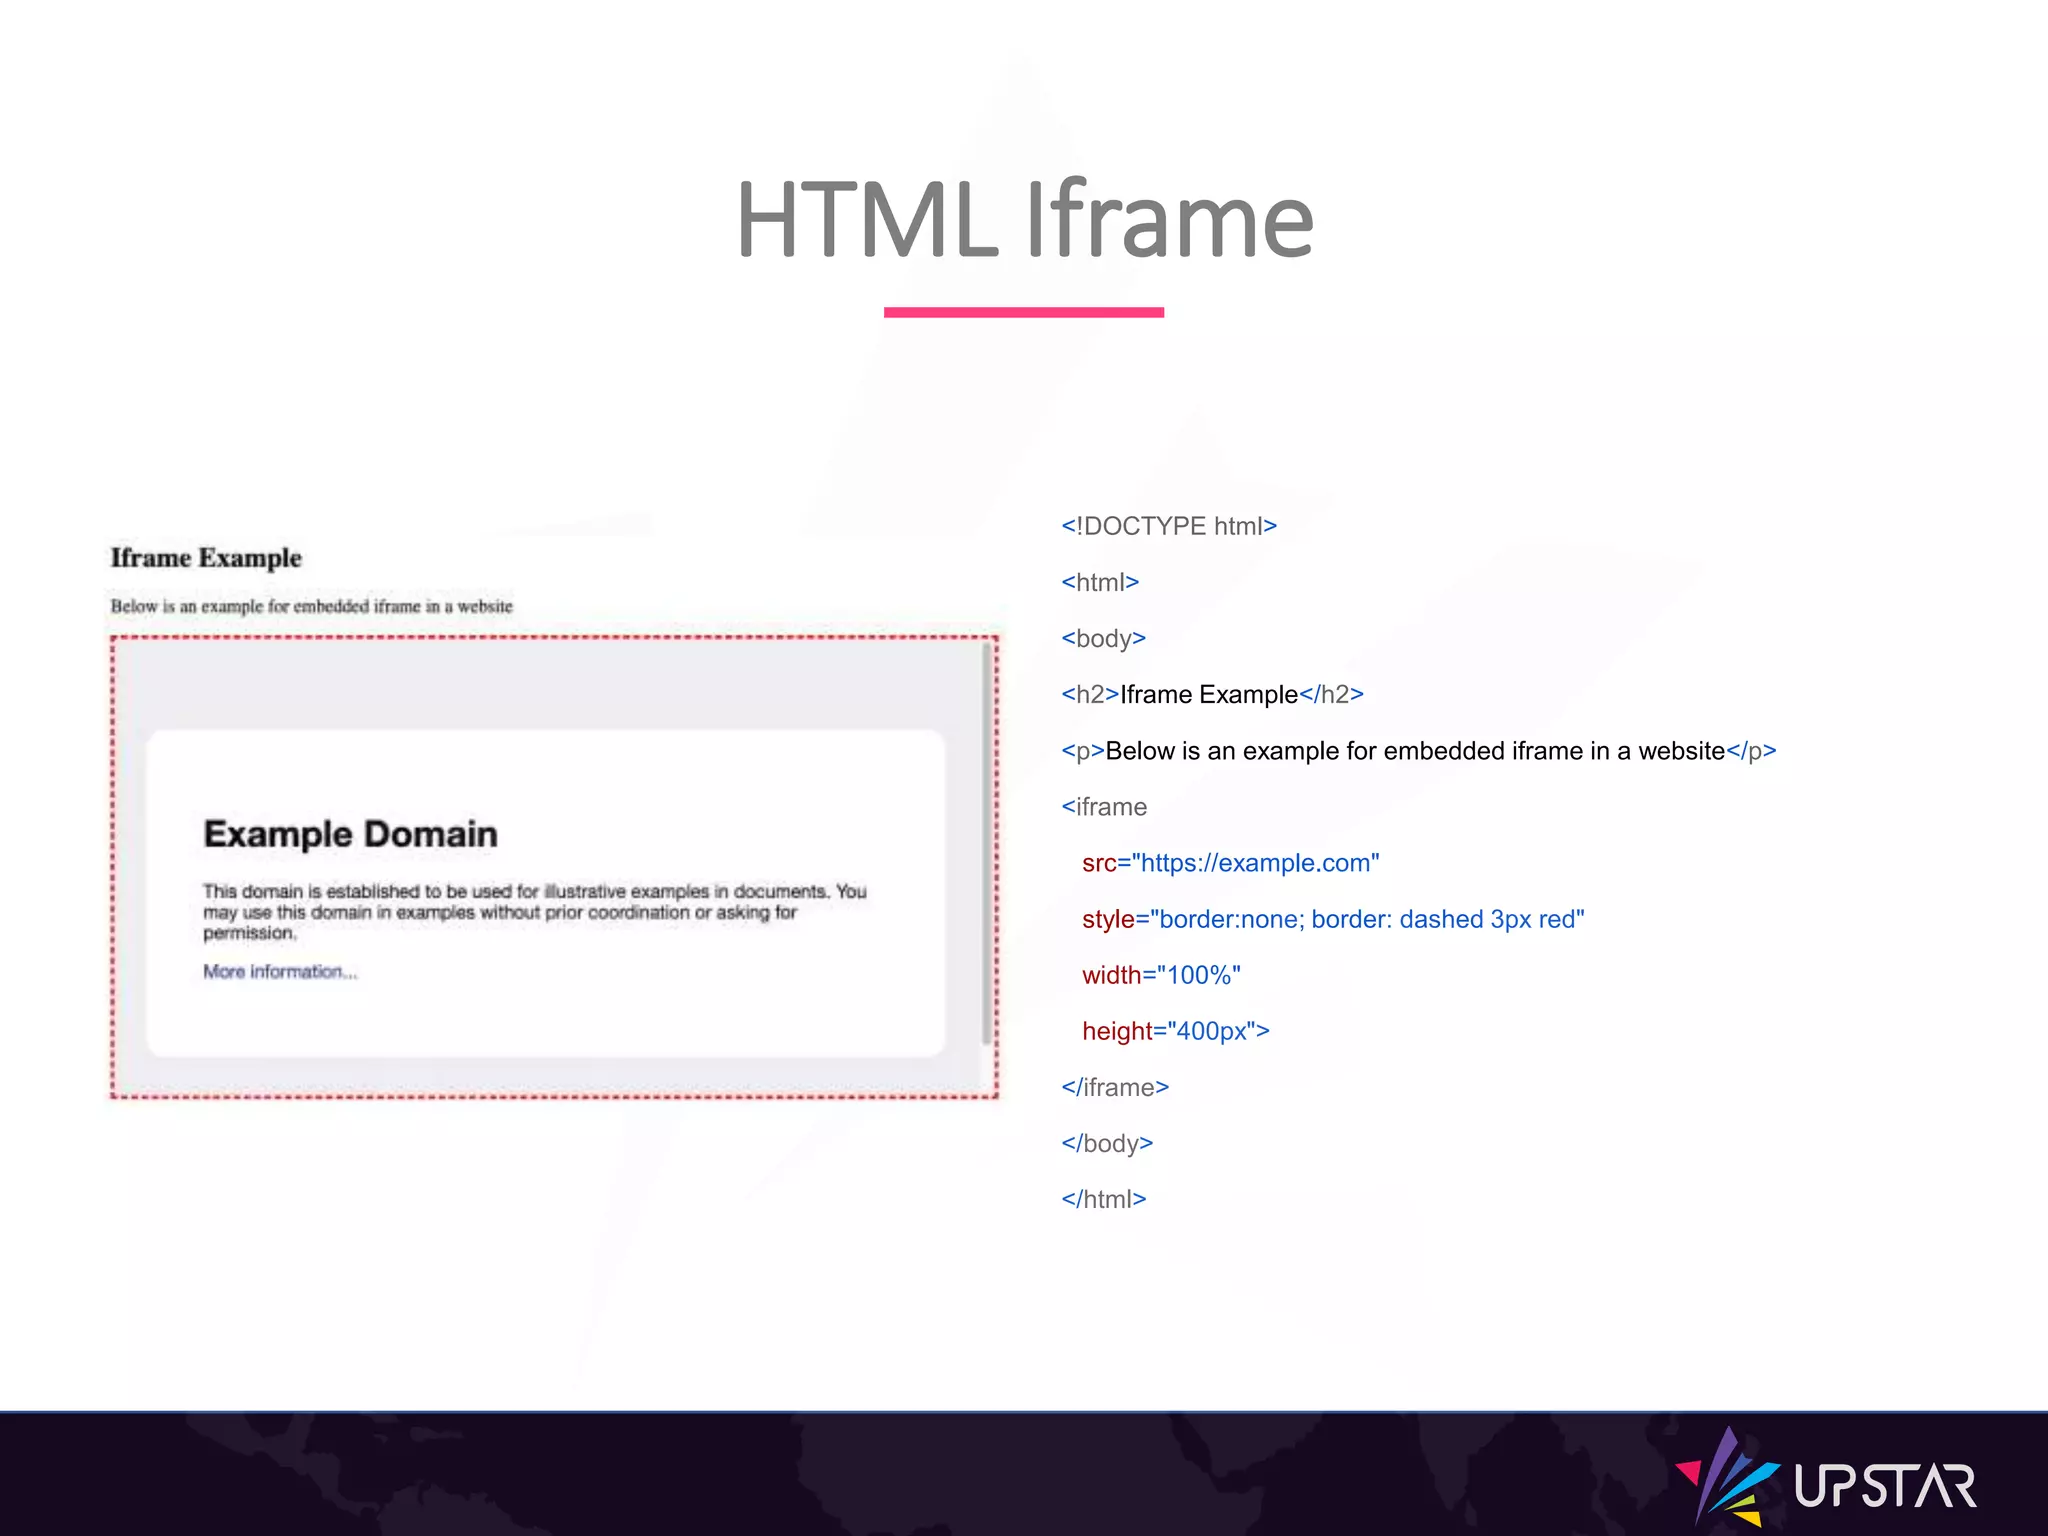2048x1536 pixels.
Task: Click the 'Iframe Example' heading in preview
Action: click(x=206, y=558)
